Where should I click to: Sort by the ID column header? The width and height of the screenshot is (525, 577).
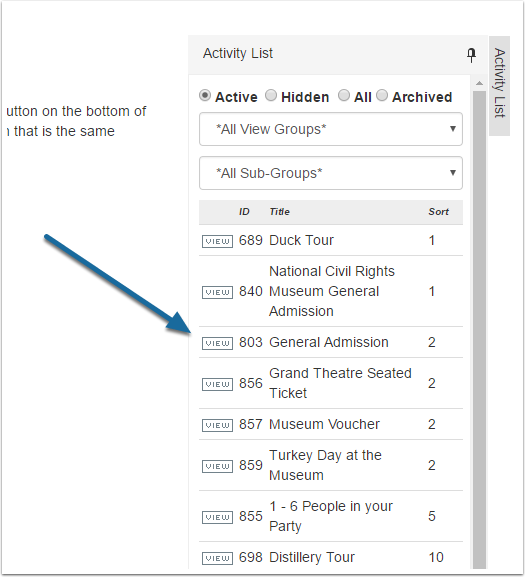(x=244, y=212)
